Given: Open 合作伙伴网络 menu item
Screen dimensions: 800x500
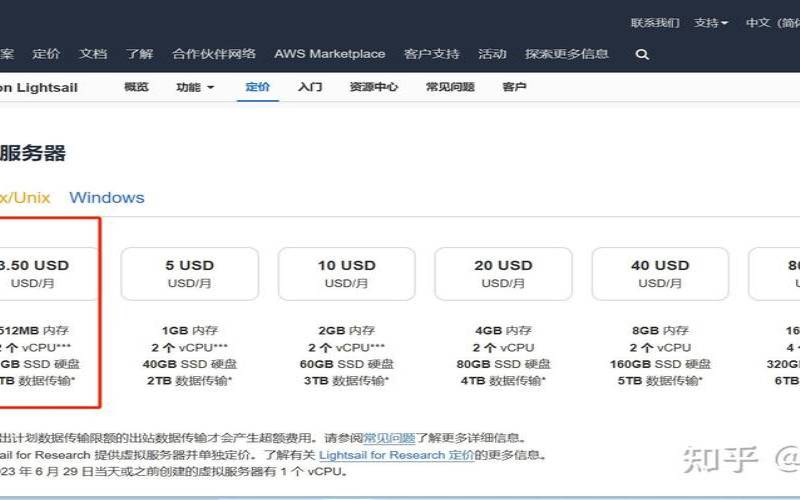Looking at the screenshot, I should (x=214, y=54).
